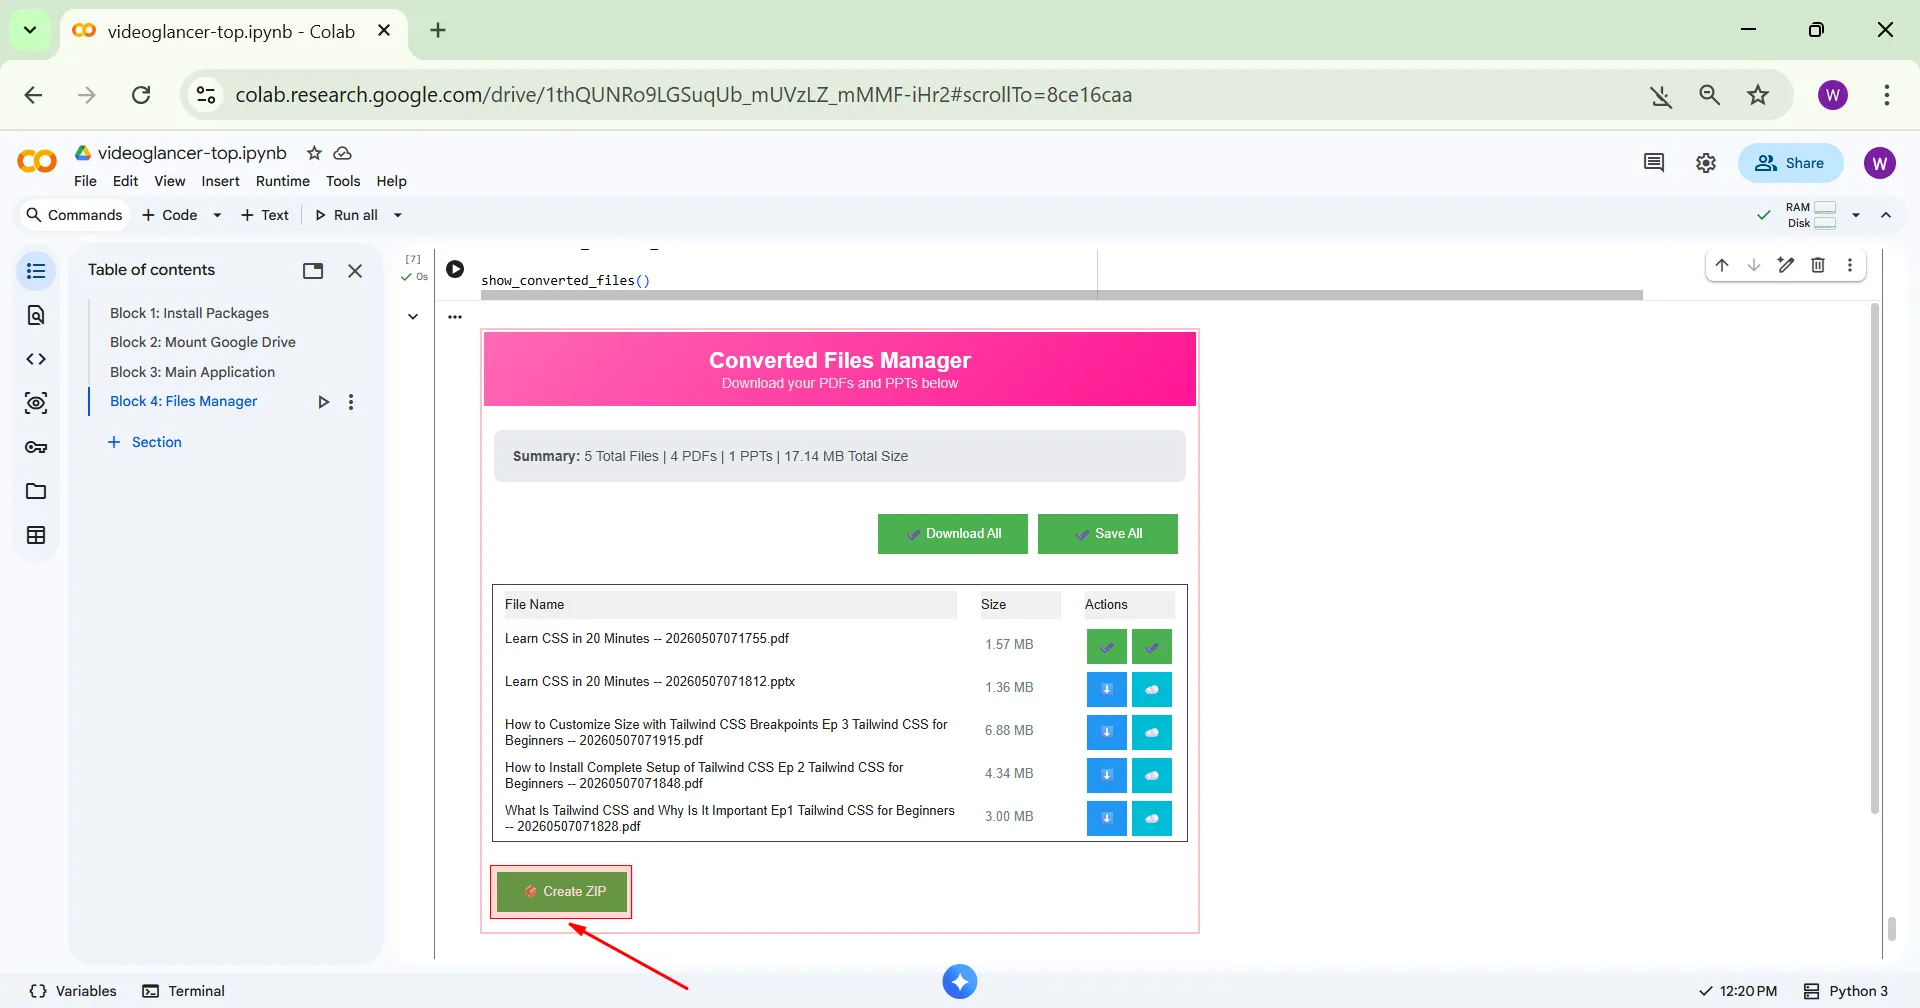Move cell down arrow
The height and width of the screenshot is (1008, 1920).
coord(1754,265)
